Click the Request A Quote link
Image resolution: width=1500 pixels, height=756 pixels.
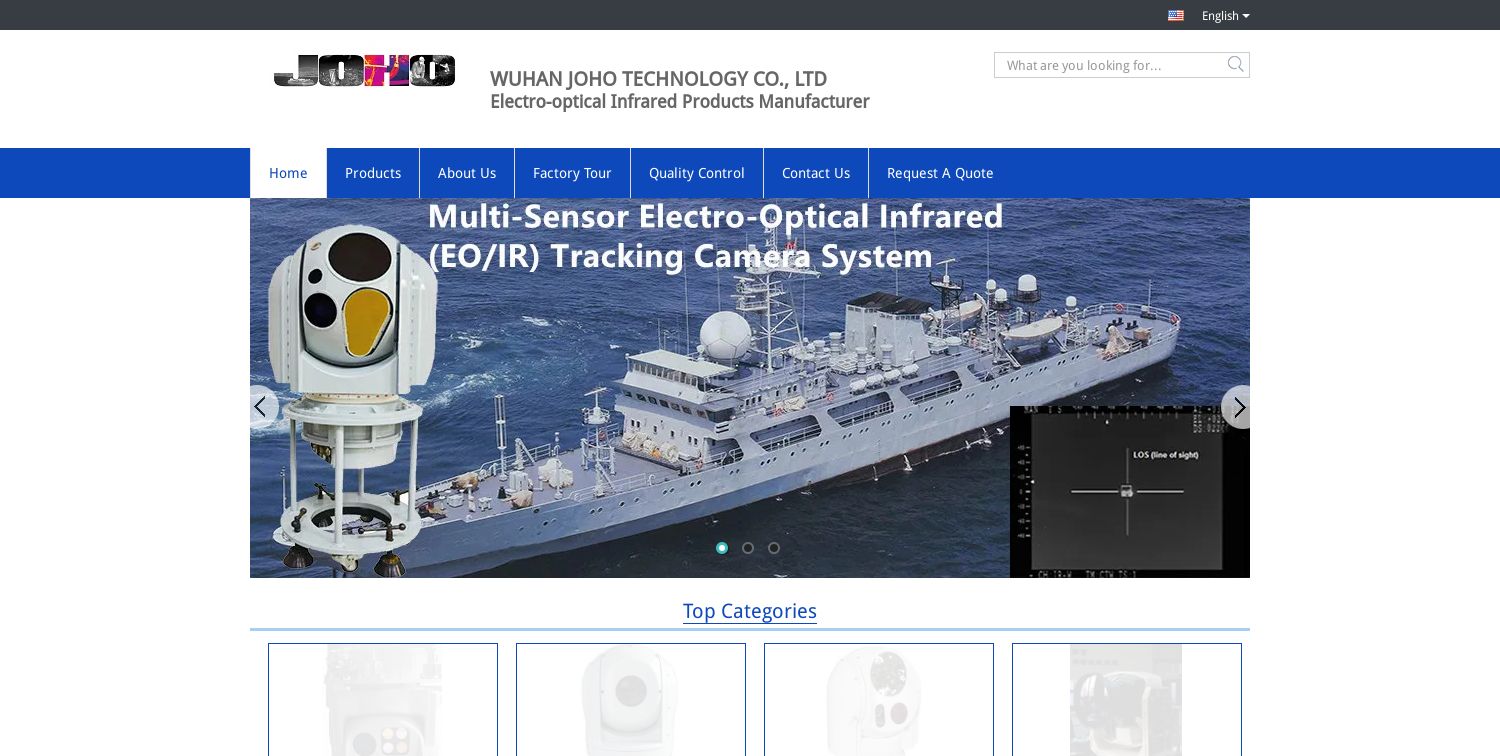tap(940, 173)
